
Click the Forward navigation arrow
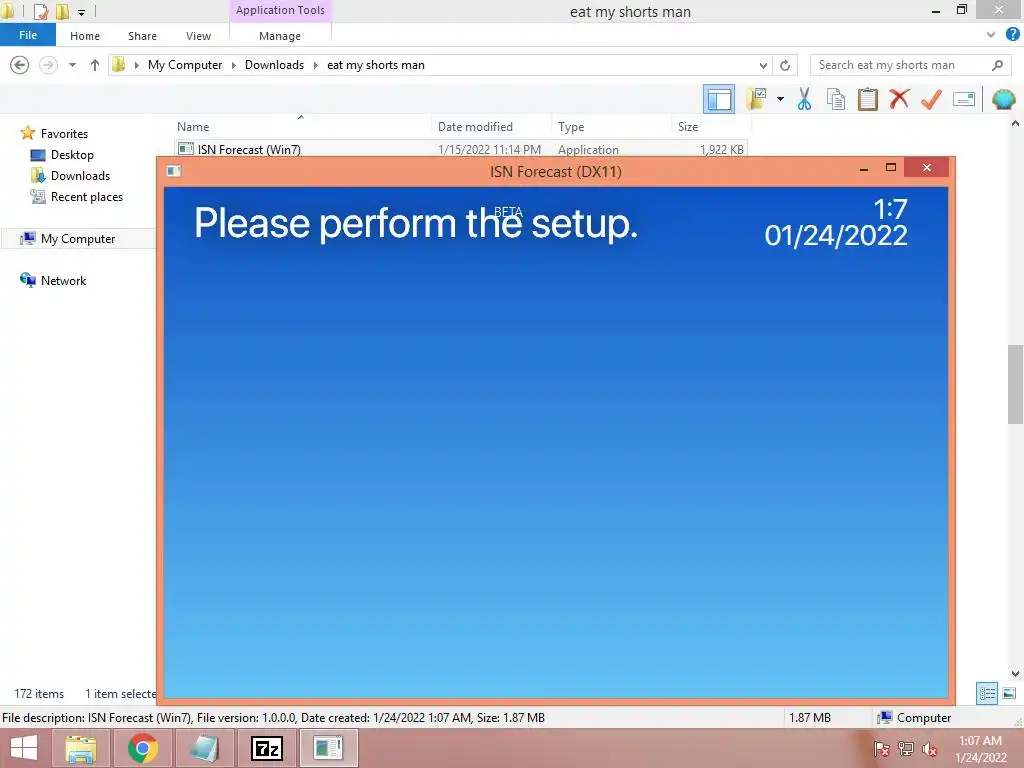pos(48,65)
